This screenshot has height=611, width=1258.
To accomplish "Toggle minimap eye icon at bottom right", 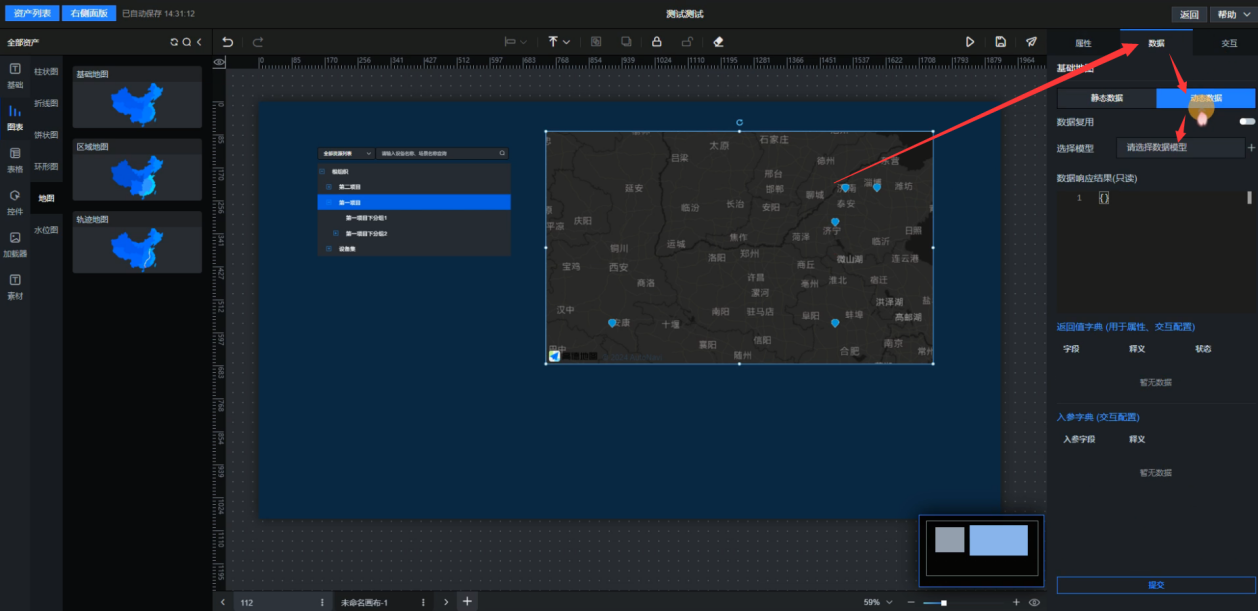I will pos(1034,602).
